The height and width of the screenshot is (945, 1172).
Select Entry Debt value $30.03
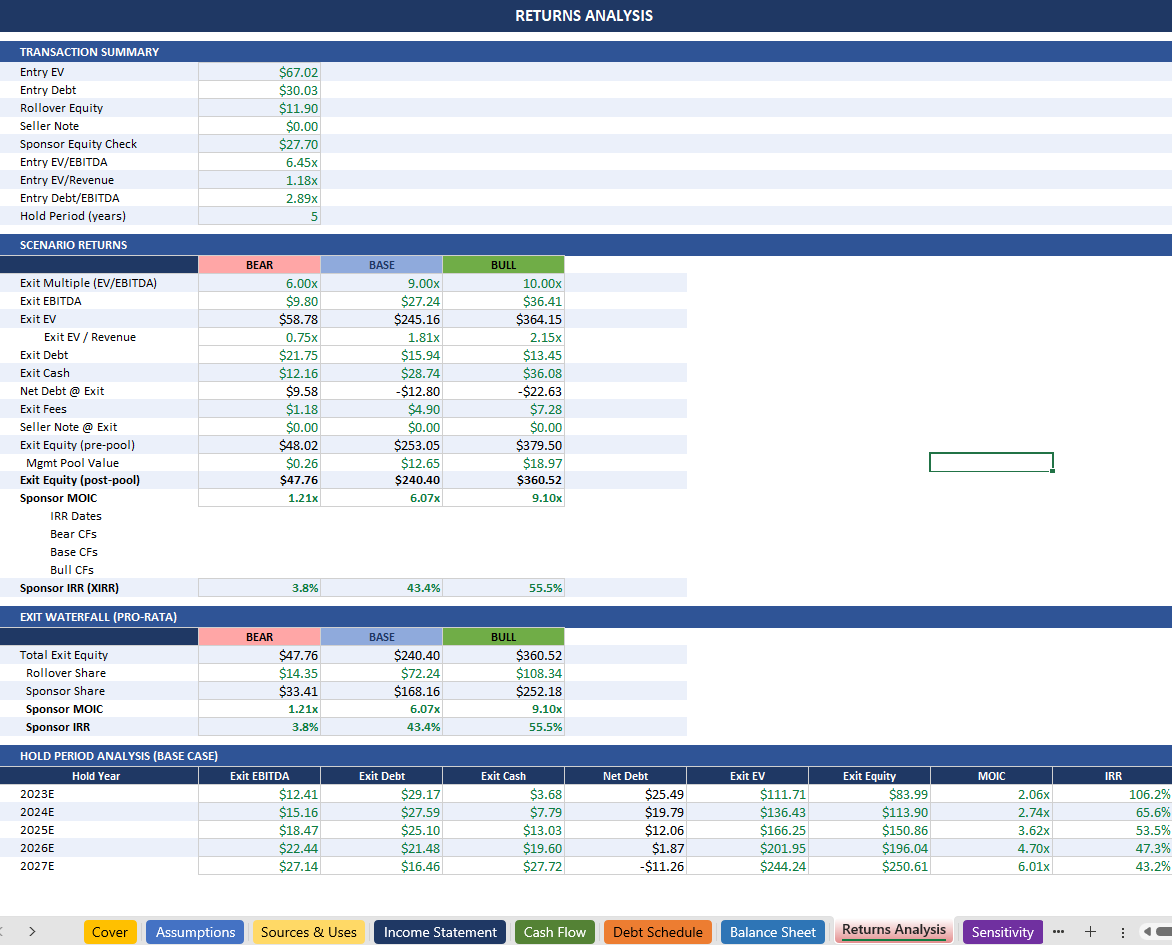click(259, 90)
